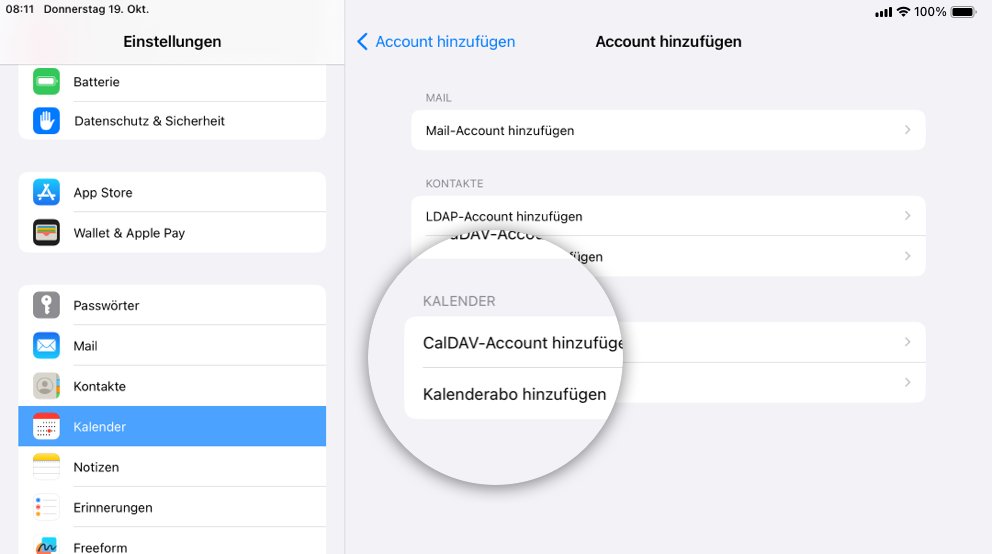Open chevron on second Kontakte row
The height and width of the screenshot is (554, 992).
click(x=907, y=256)
